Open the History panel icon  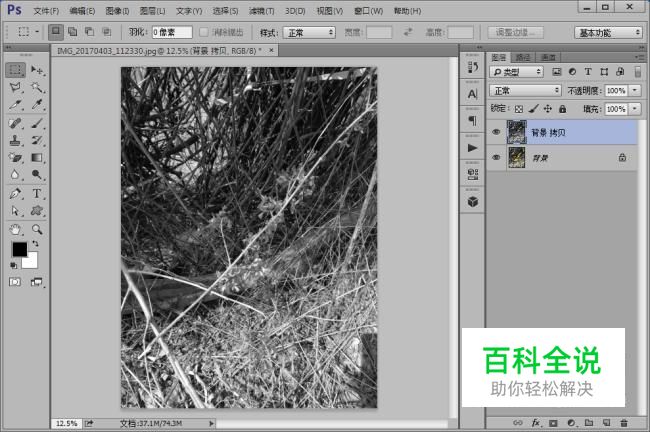click(473, 67)
